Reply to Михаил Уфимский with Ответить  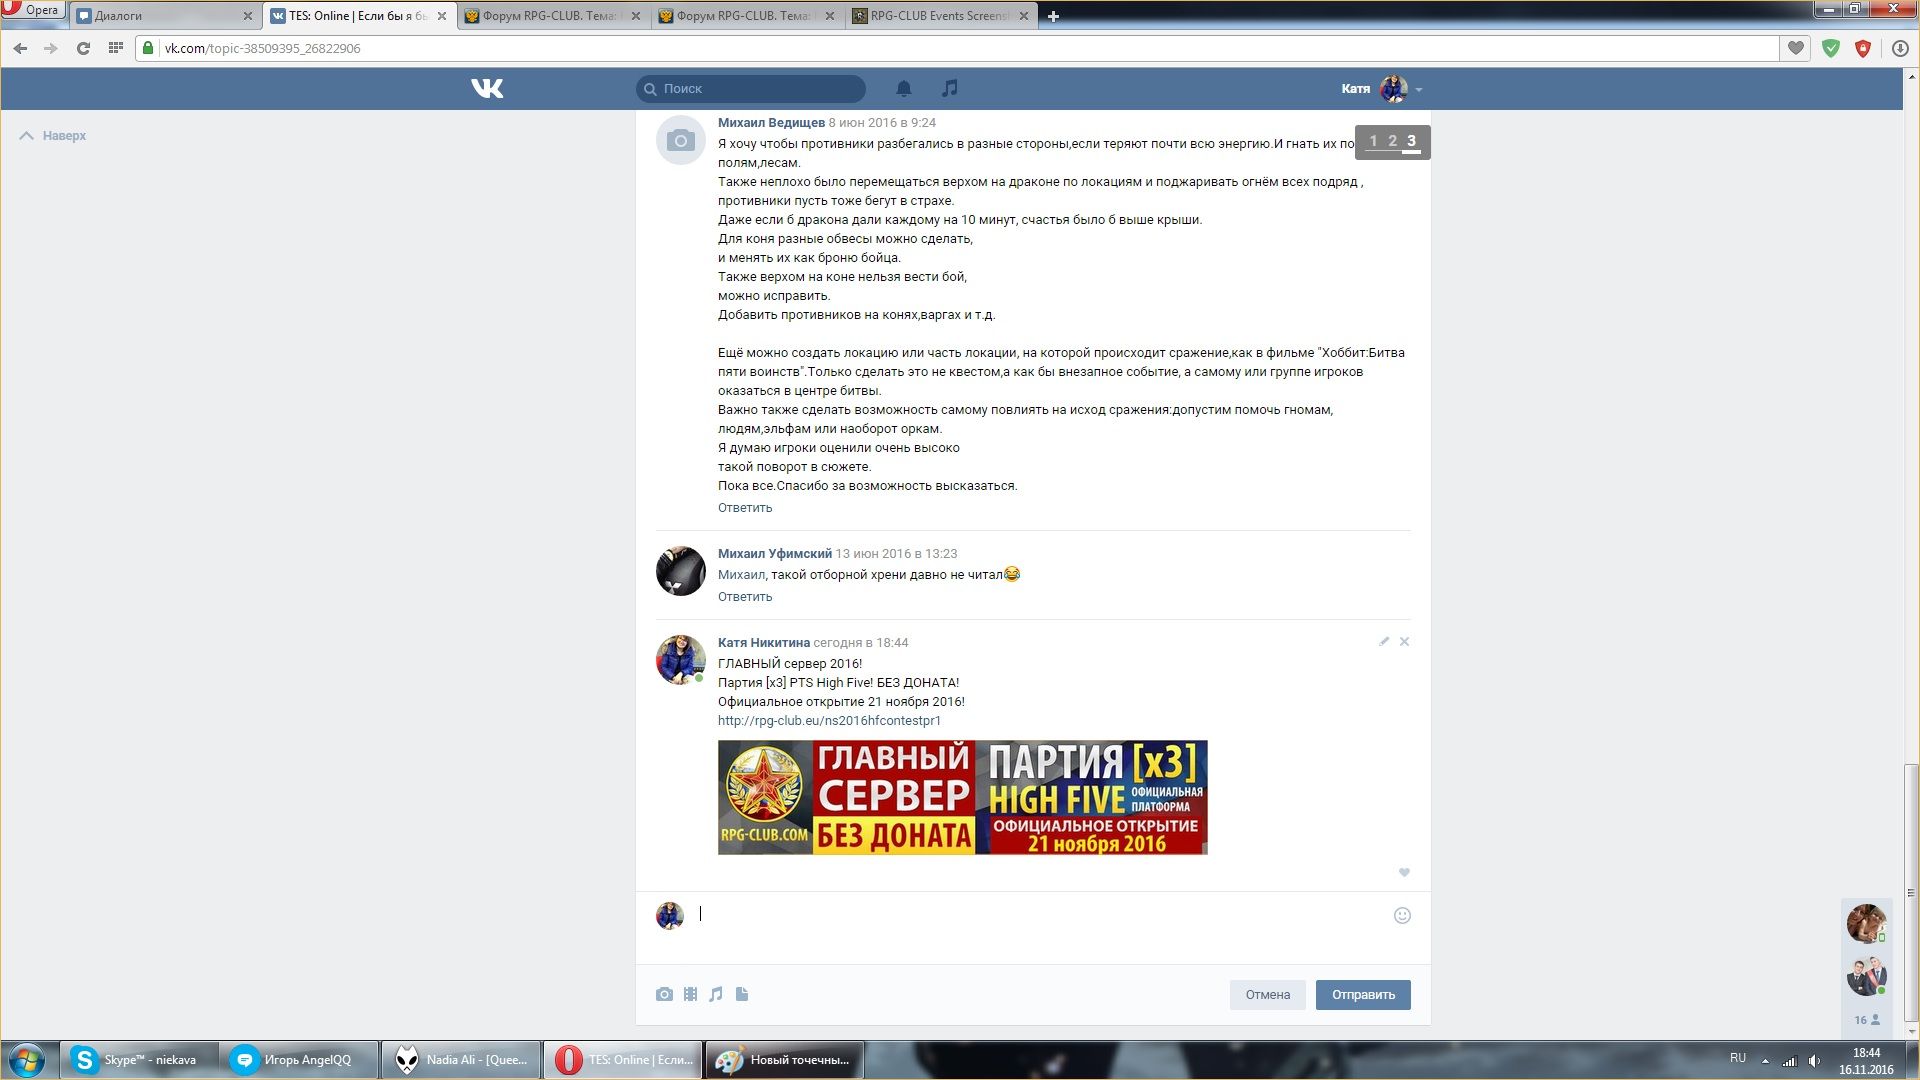coord(745,597)
